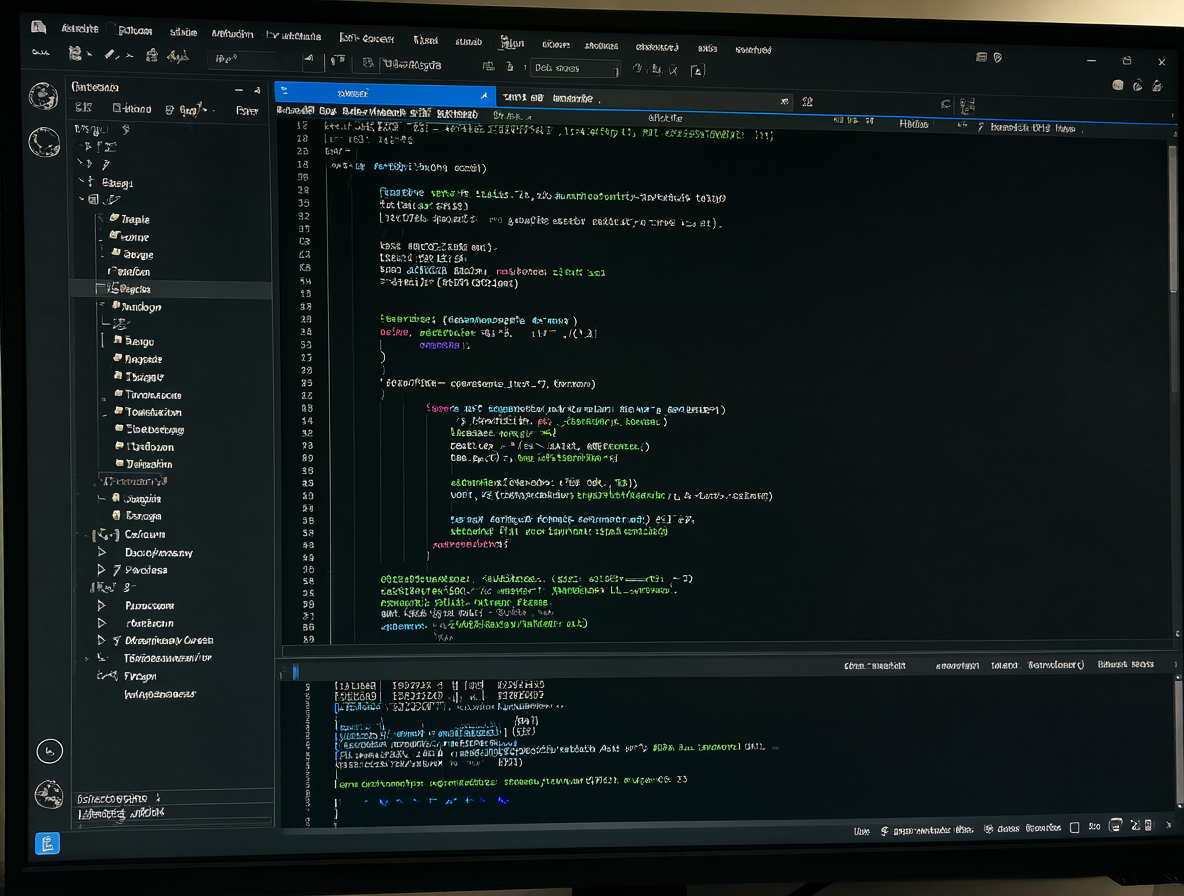Open the last menu item at the menu bar's right end
Image resolution: width=1184 pixels, height=896 pixels.
click(753, 50)
